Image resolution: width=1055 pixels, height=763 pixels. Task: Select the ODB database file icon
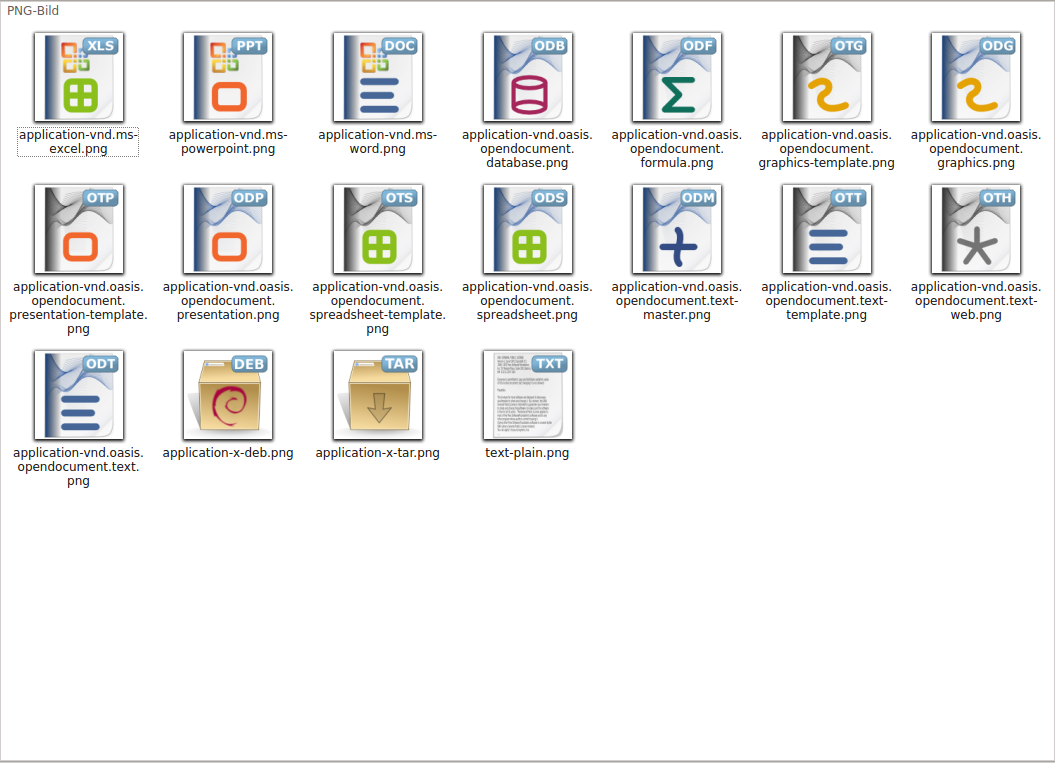click(x=528, y=77)
